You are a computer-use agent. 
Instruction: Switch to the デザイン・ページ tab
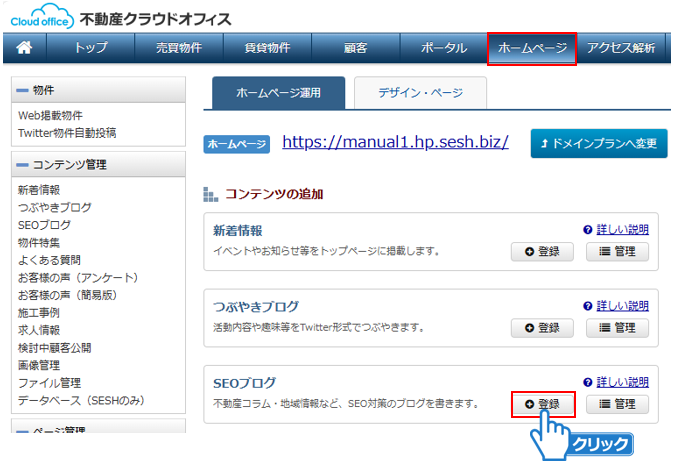pyautogui.click(x=420, y=93)
